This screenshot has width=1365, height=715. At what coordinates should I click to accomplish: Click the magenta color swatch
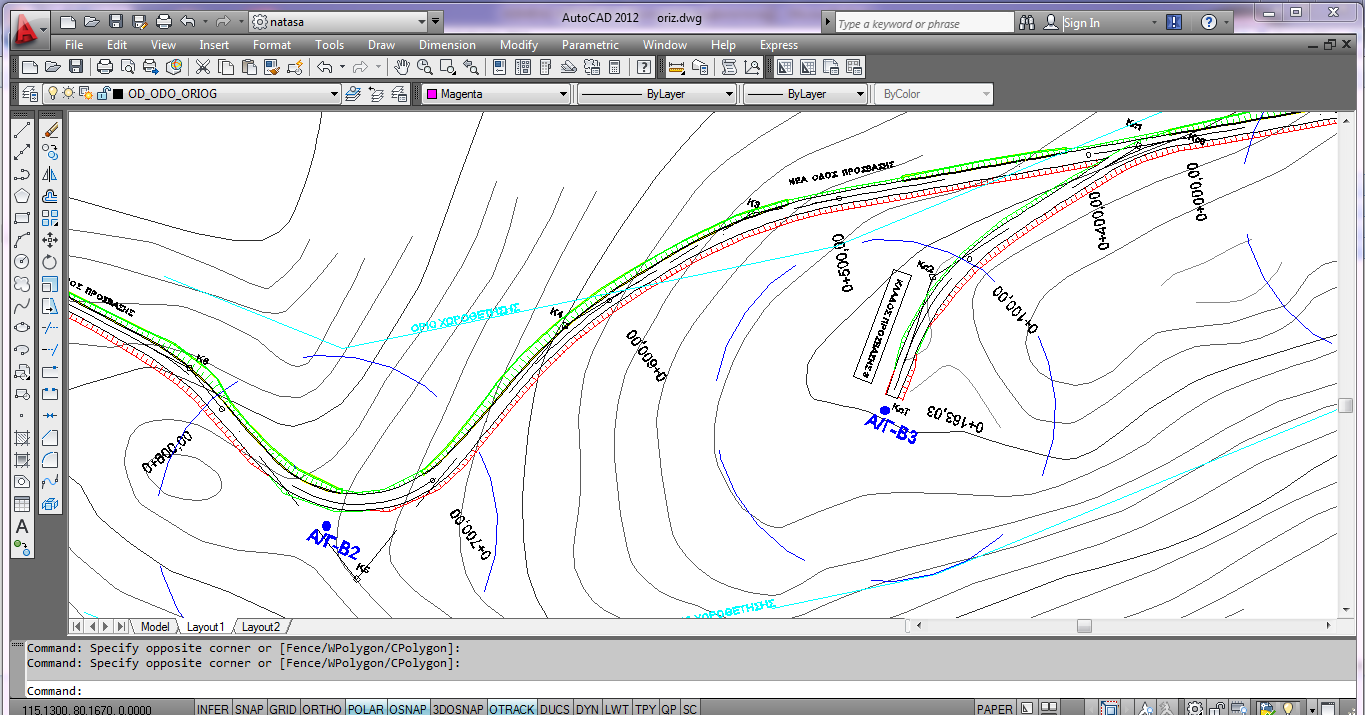[431, 94]
